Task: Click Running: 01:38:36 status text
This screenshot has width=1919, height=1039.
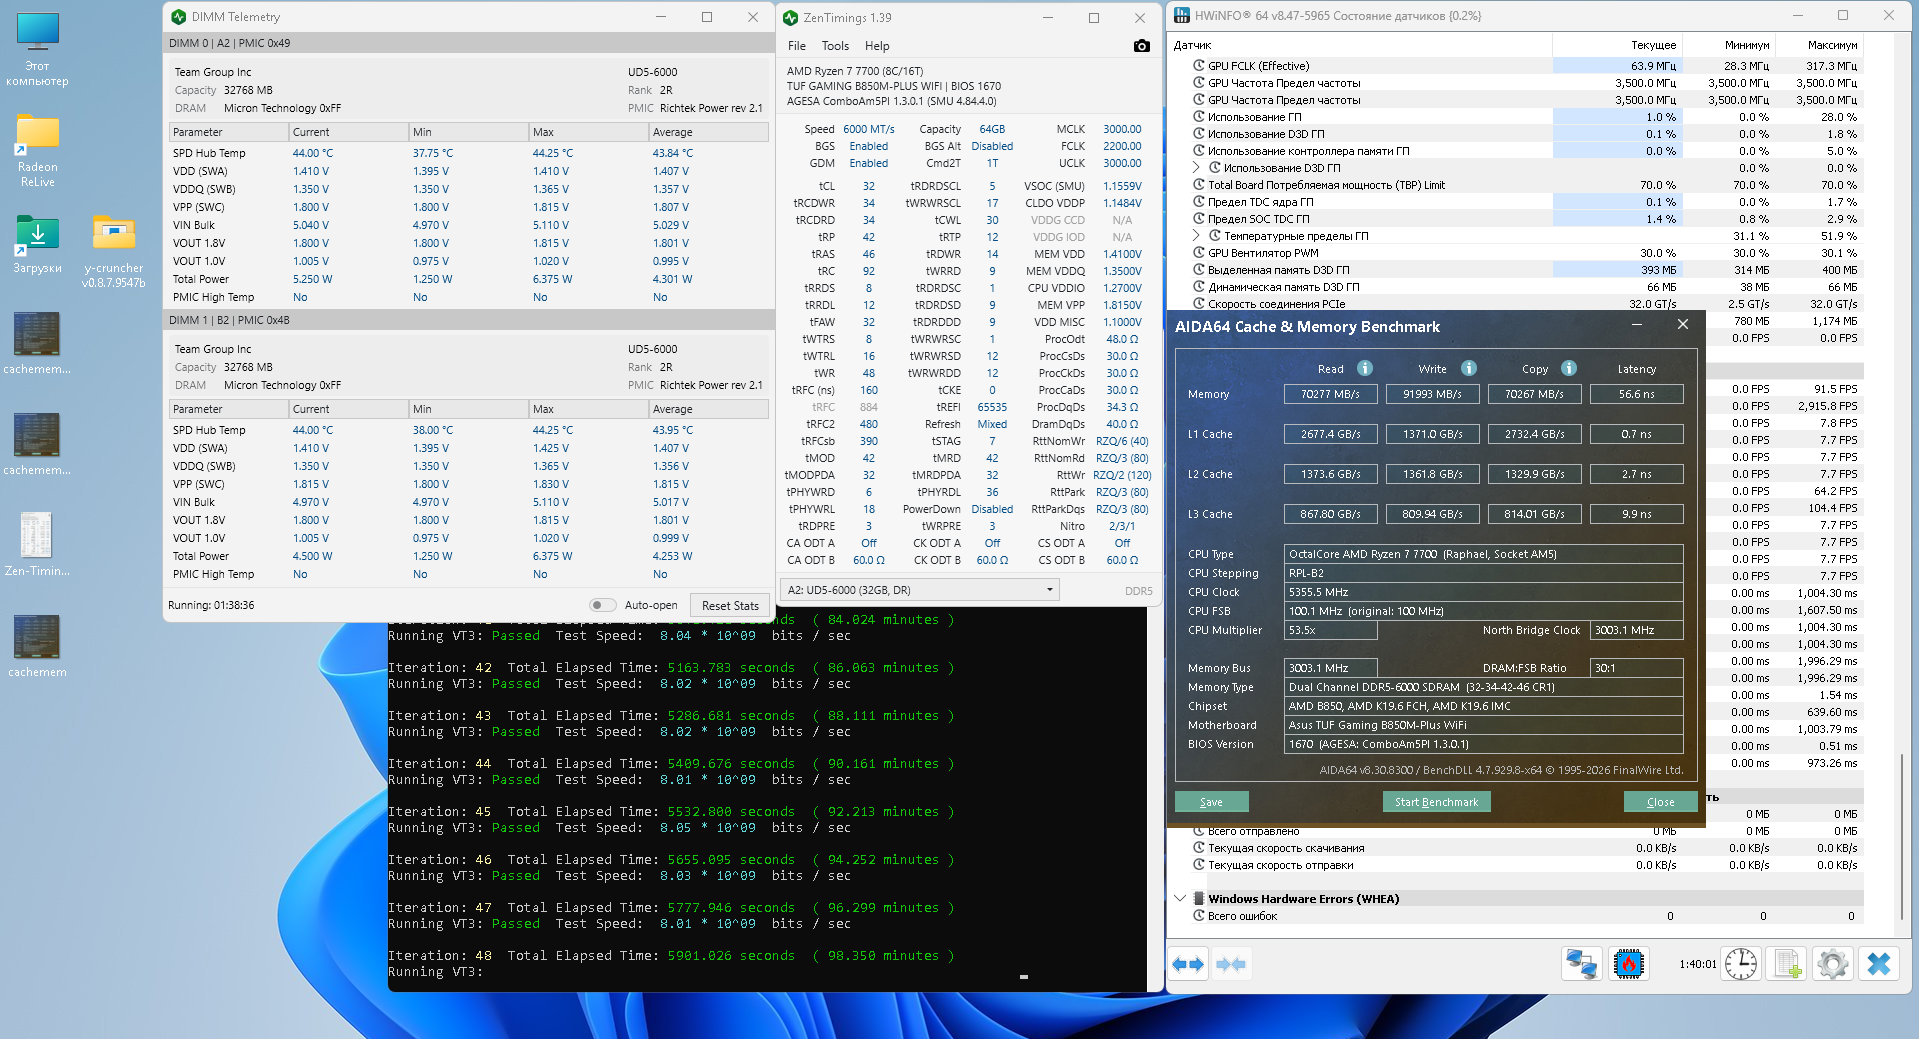Action: 211,605
